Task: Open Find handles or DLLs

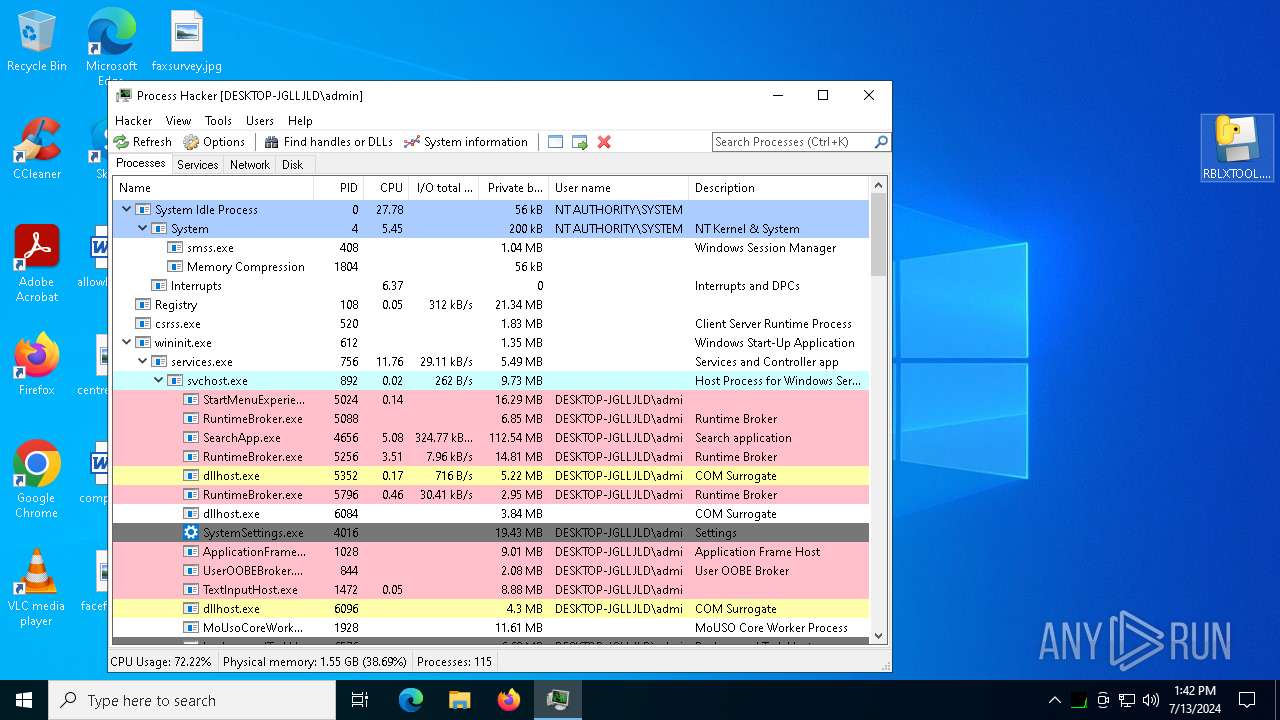Action: 328,142
